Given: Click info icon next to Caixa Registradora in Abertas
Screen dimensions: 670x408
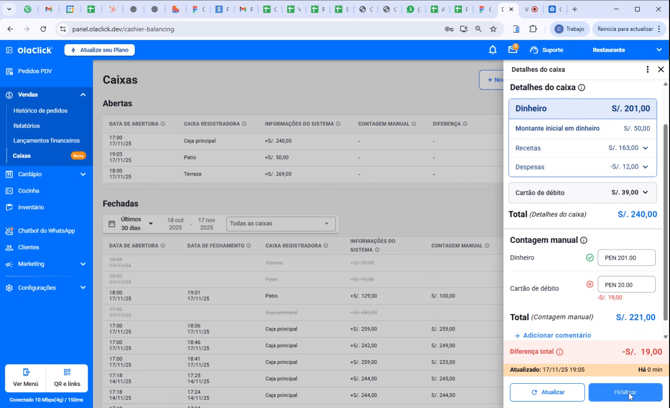Looking at the screenshot, I should click(x=244, y=124).
